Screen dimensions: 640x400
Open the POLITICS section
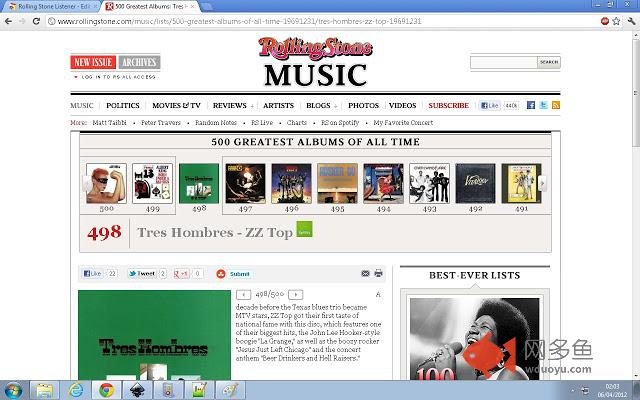[123, 105]
